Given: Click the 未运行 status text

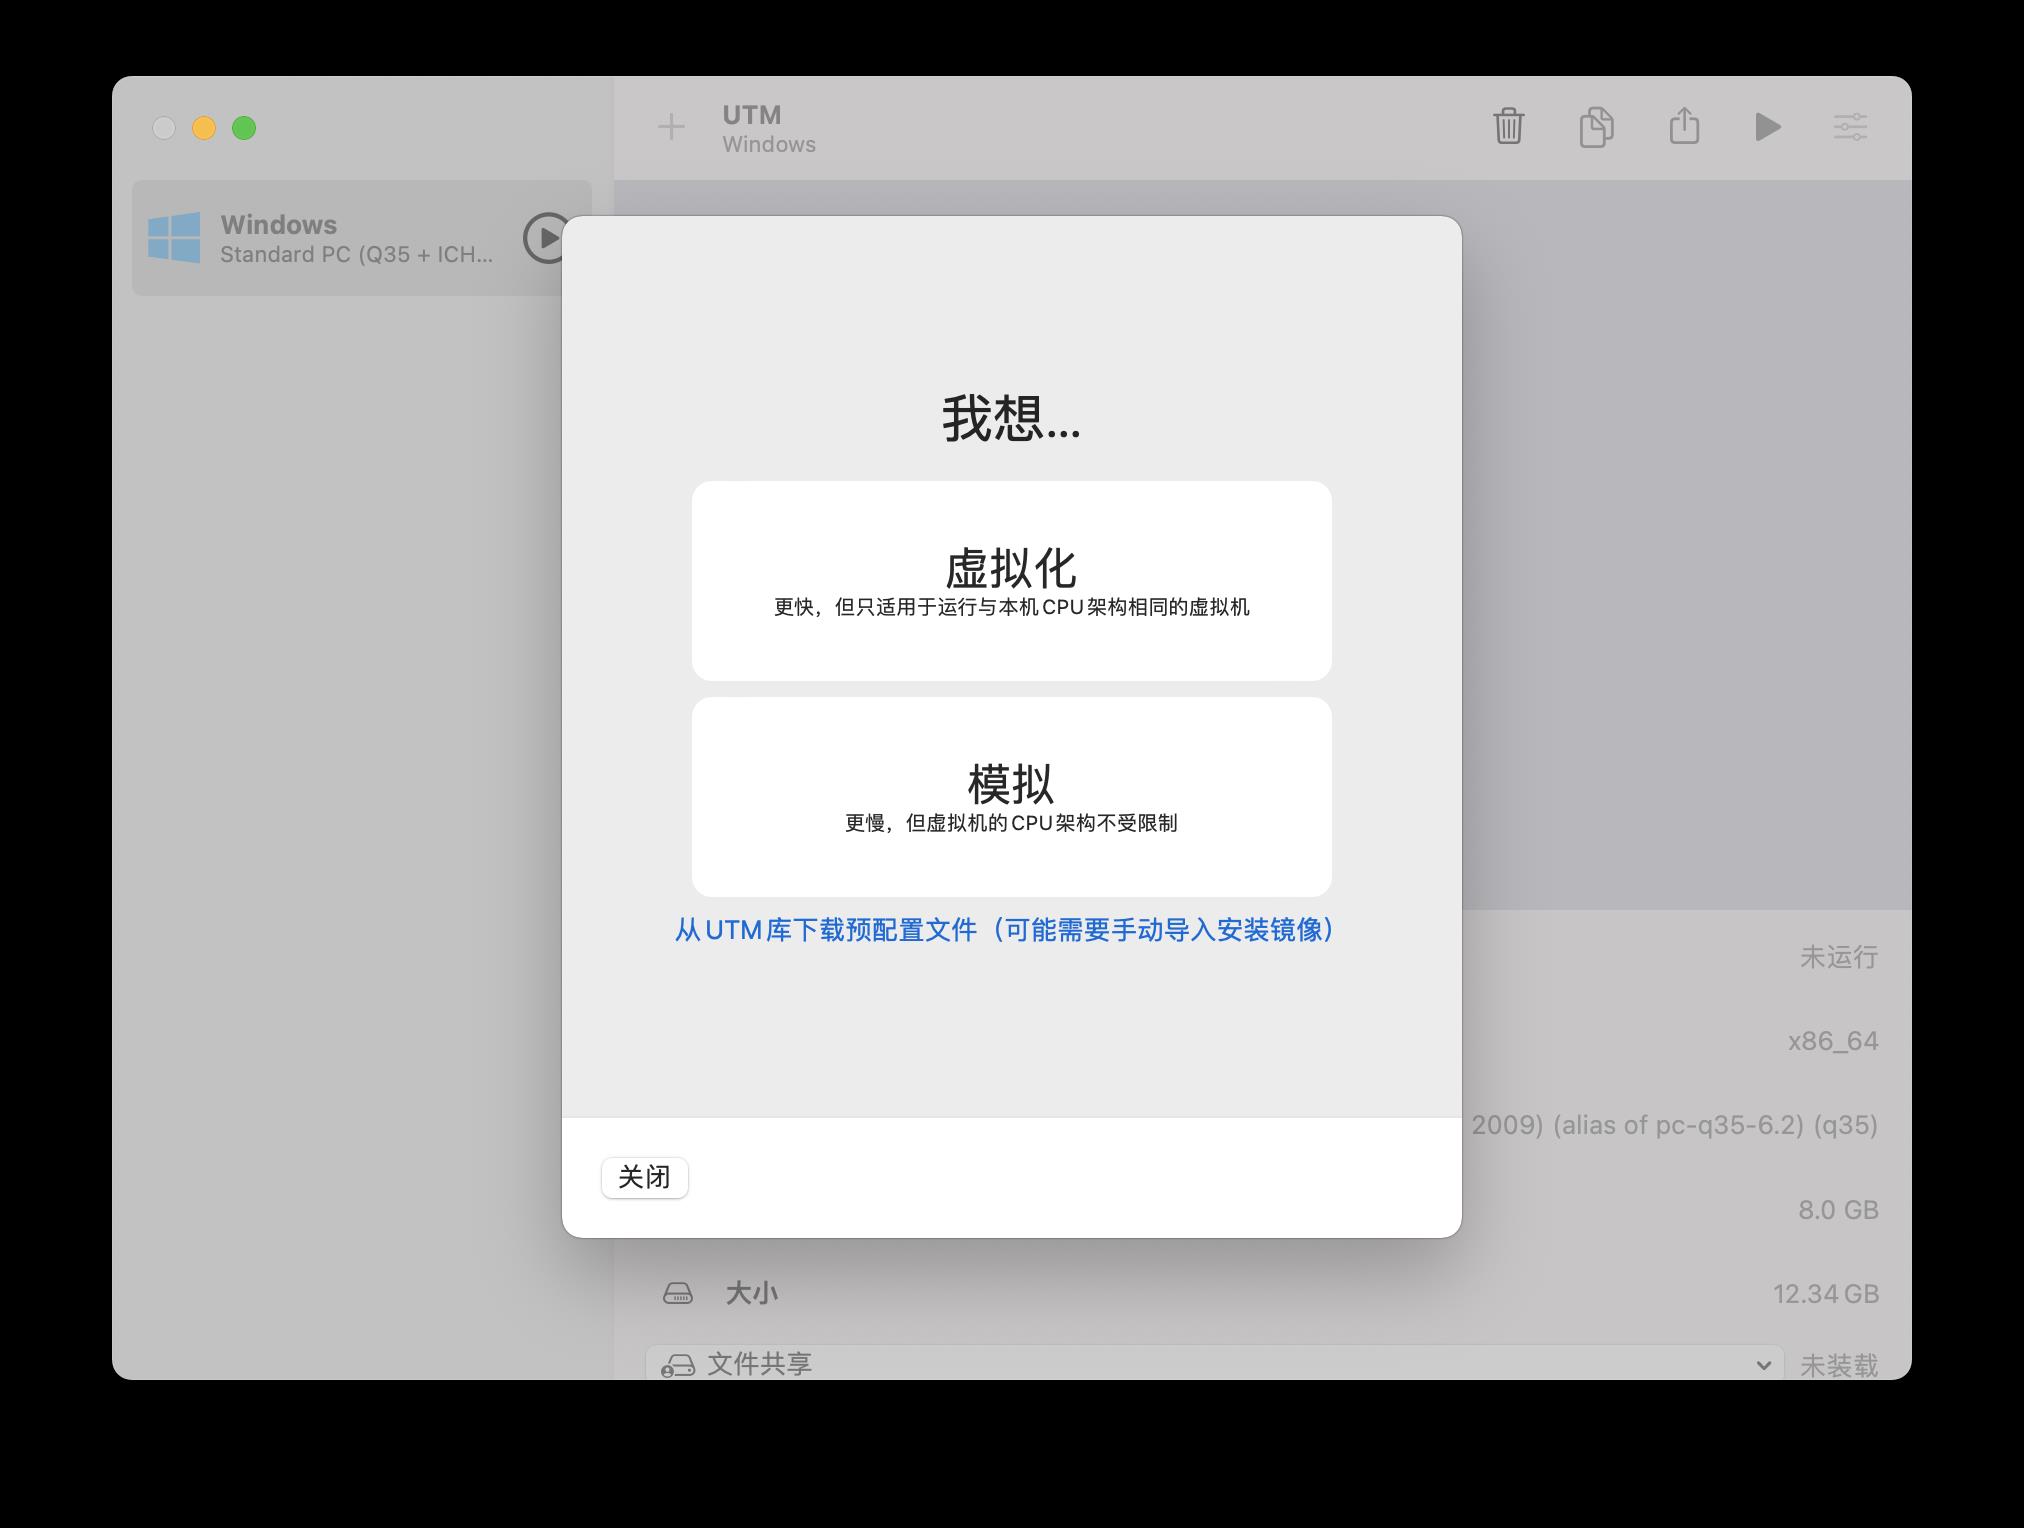Looking at the screenshot, I should [1839, 957].
